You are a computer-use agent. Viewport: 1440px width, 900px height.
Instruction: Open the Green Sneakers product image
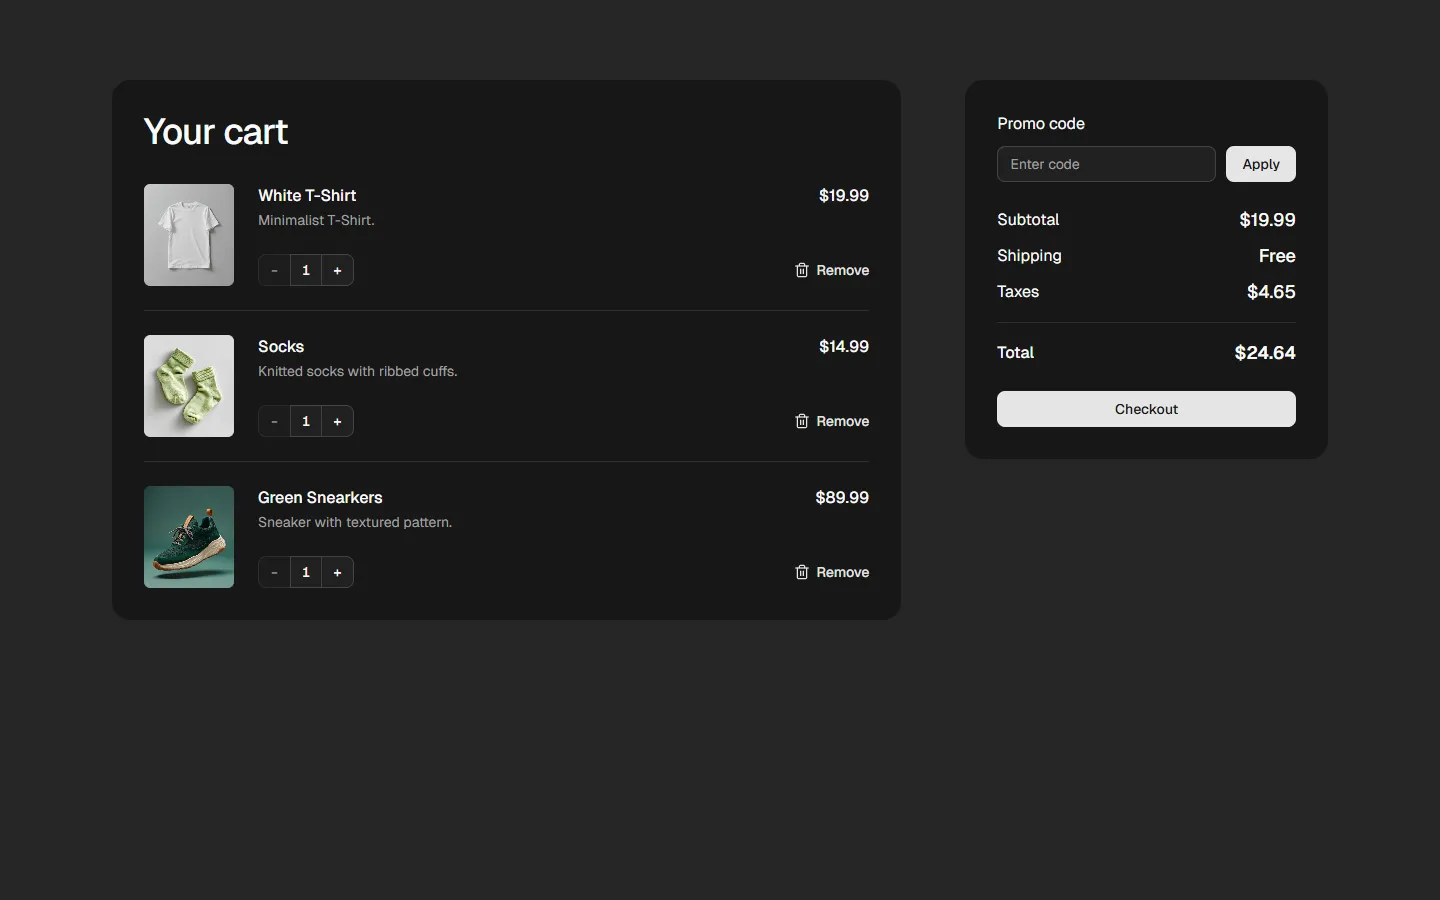click(x=189, y=537)
